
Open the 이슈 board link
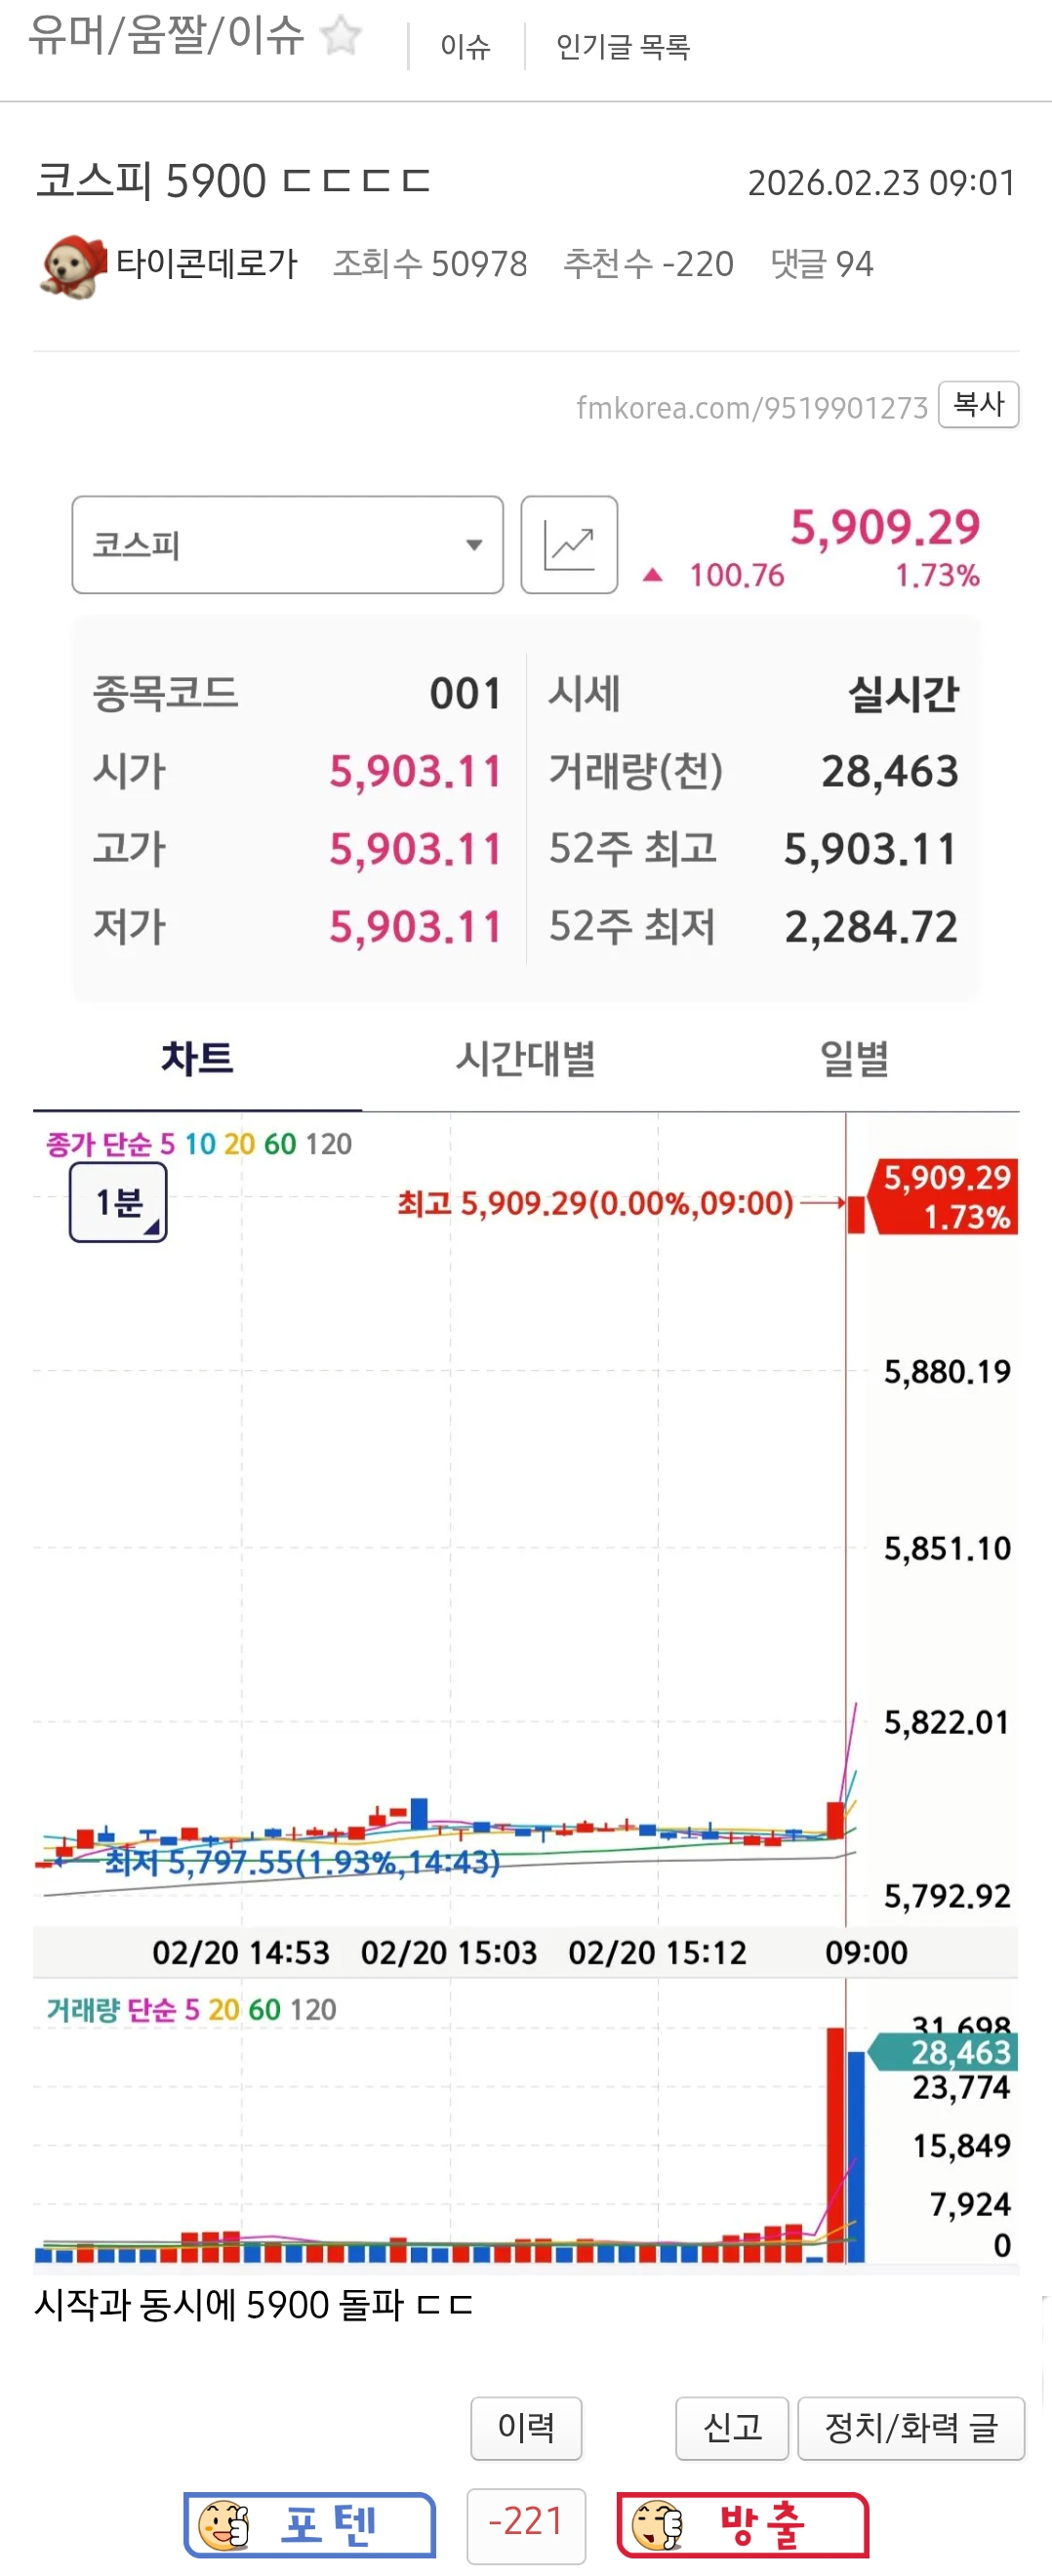(466, 46)
